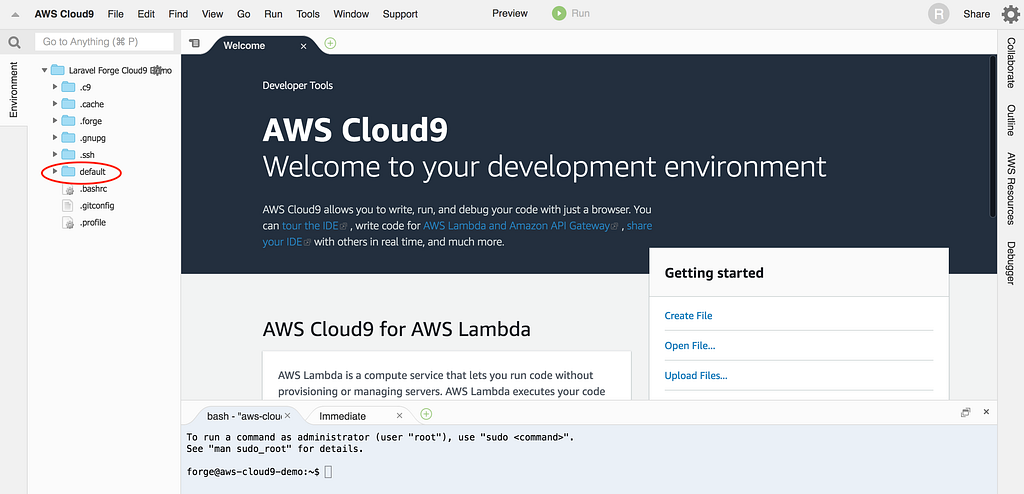The width and height of the screenshot is (1024, 494).
Task: Add new terminal tab with plus icon
Action: point(427,414)
